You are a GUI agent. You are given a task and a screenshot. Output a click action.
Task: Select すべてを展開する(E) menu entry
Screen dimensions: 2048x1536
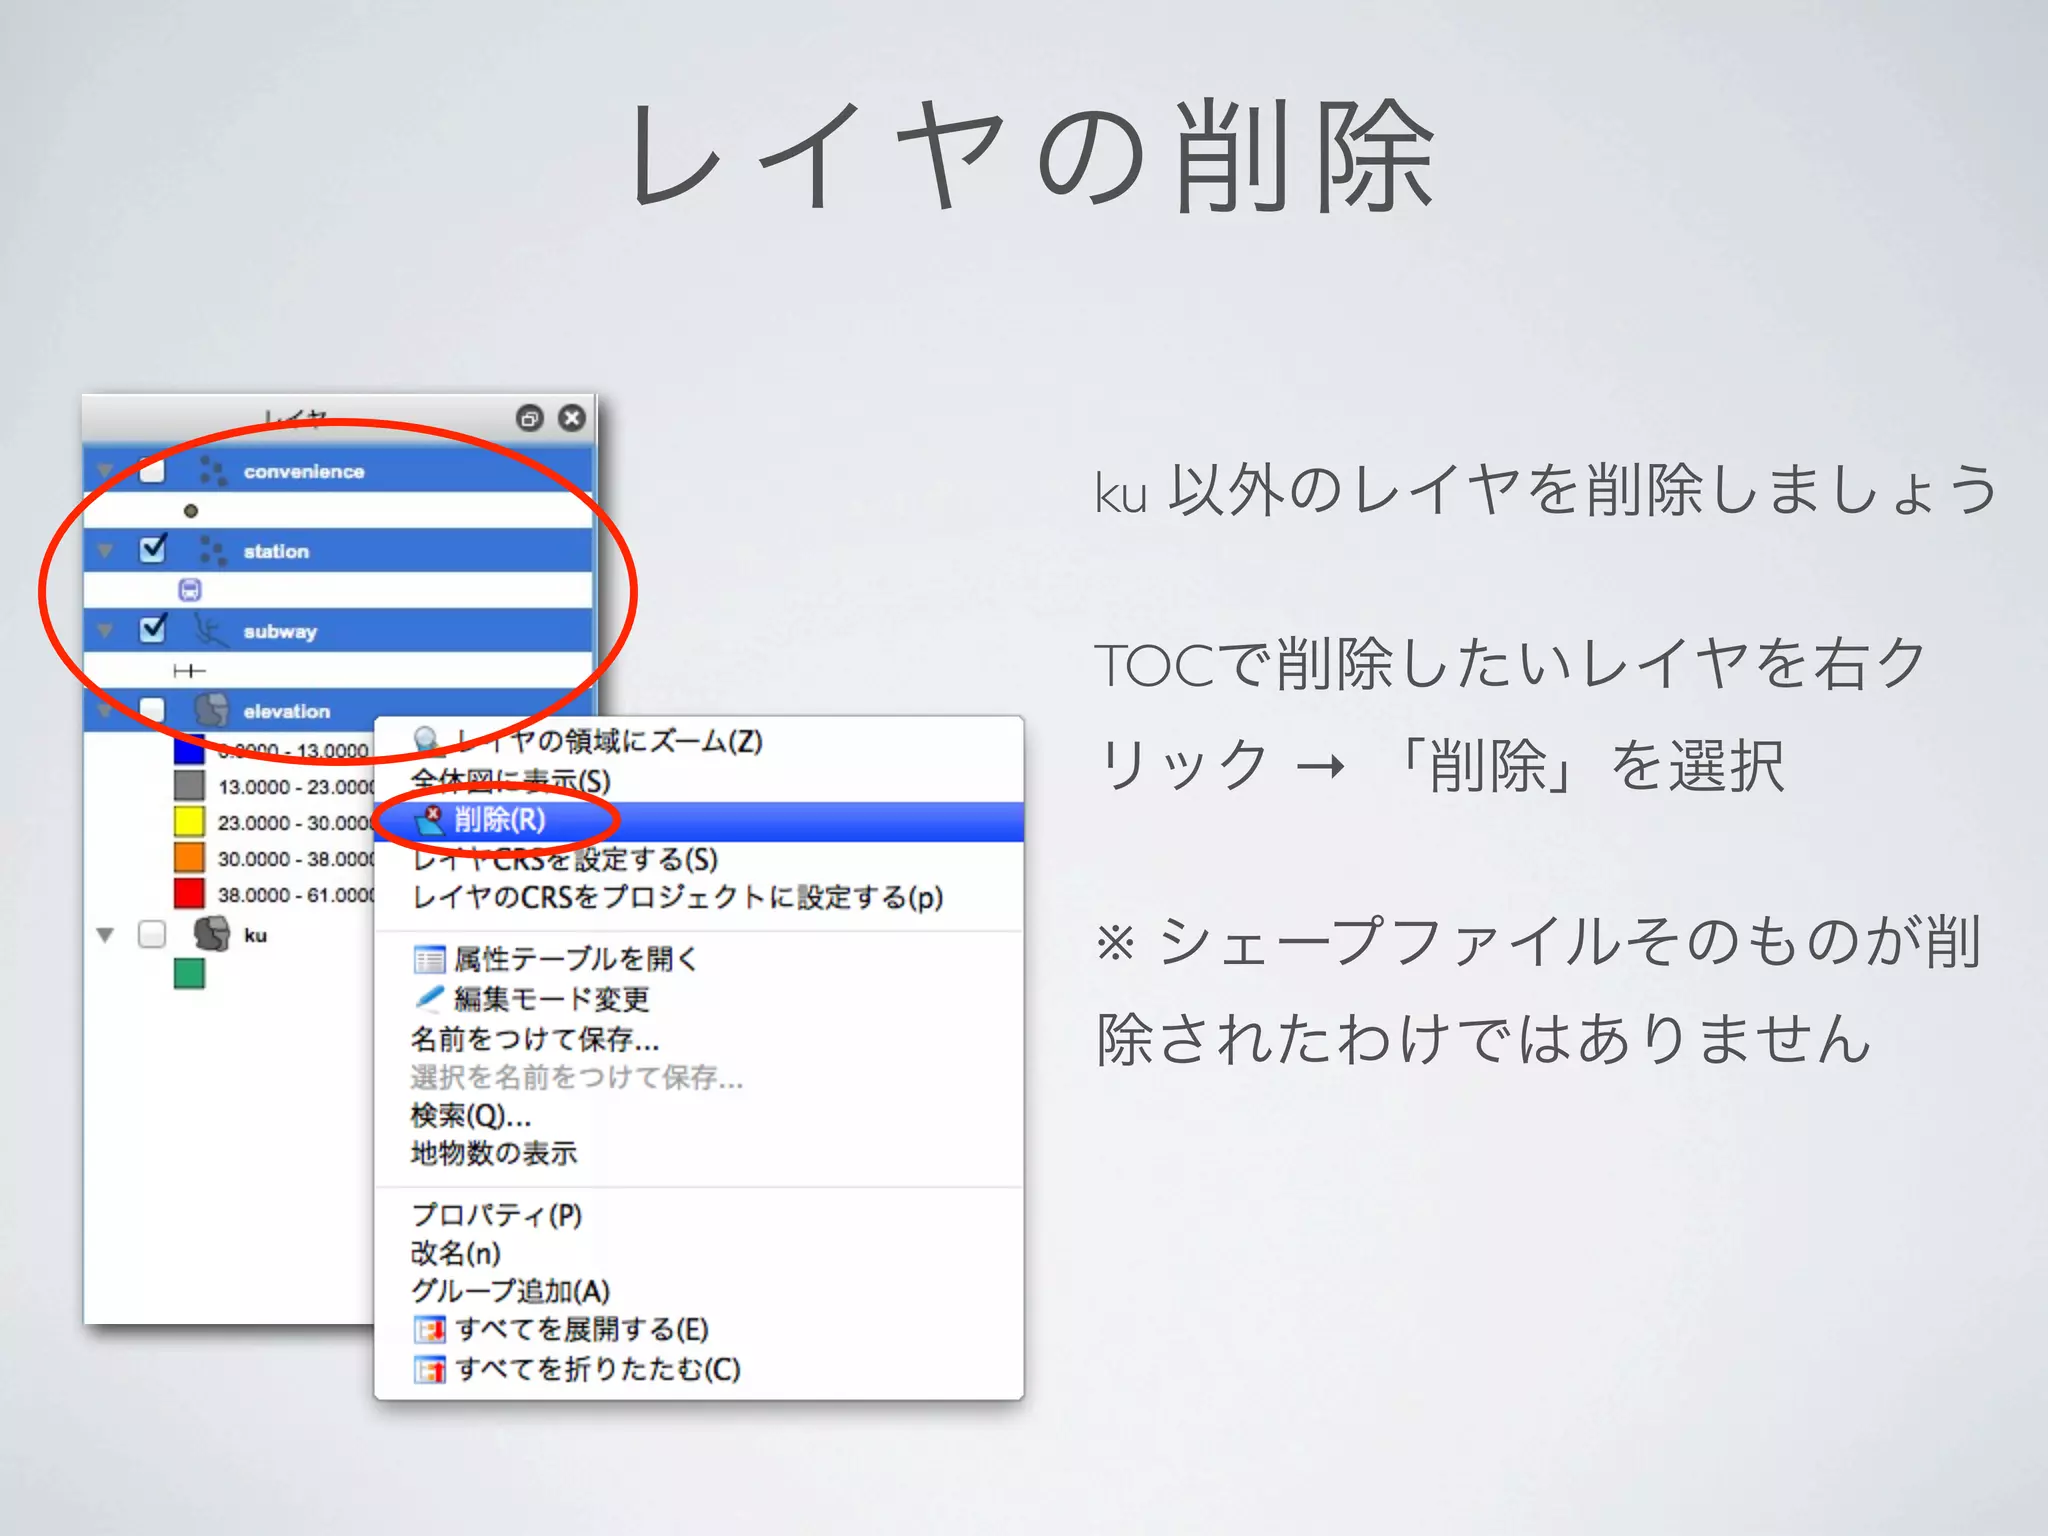(x=699, y=1330)
